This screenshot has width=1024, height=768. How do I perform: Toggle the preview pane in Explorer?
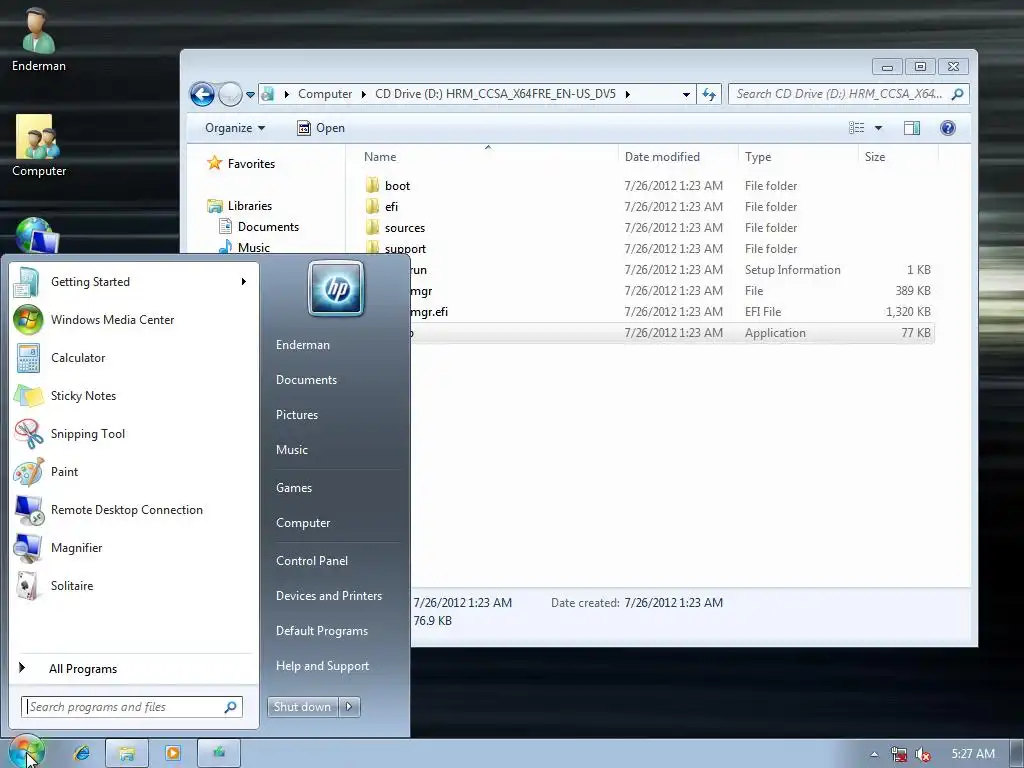point(912,128)
